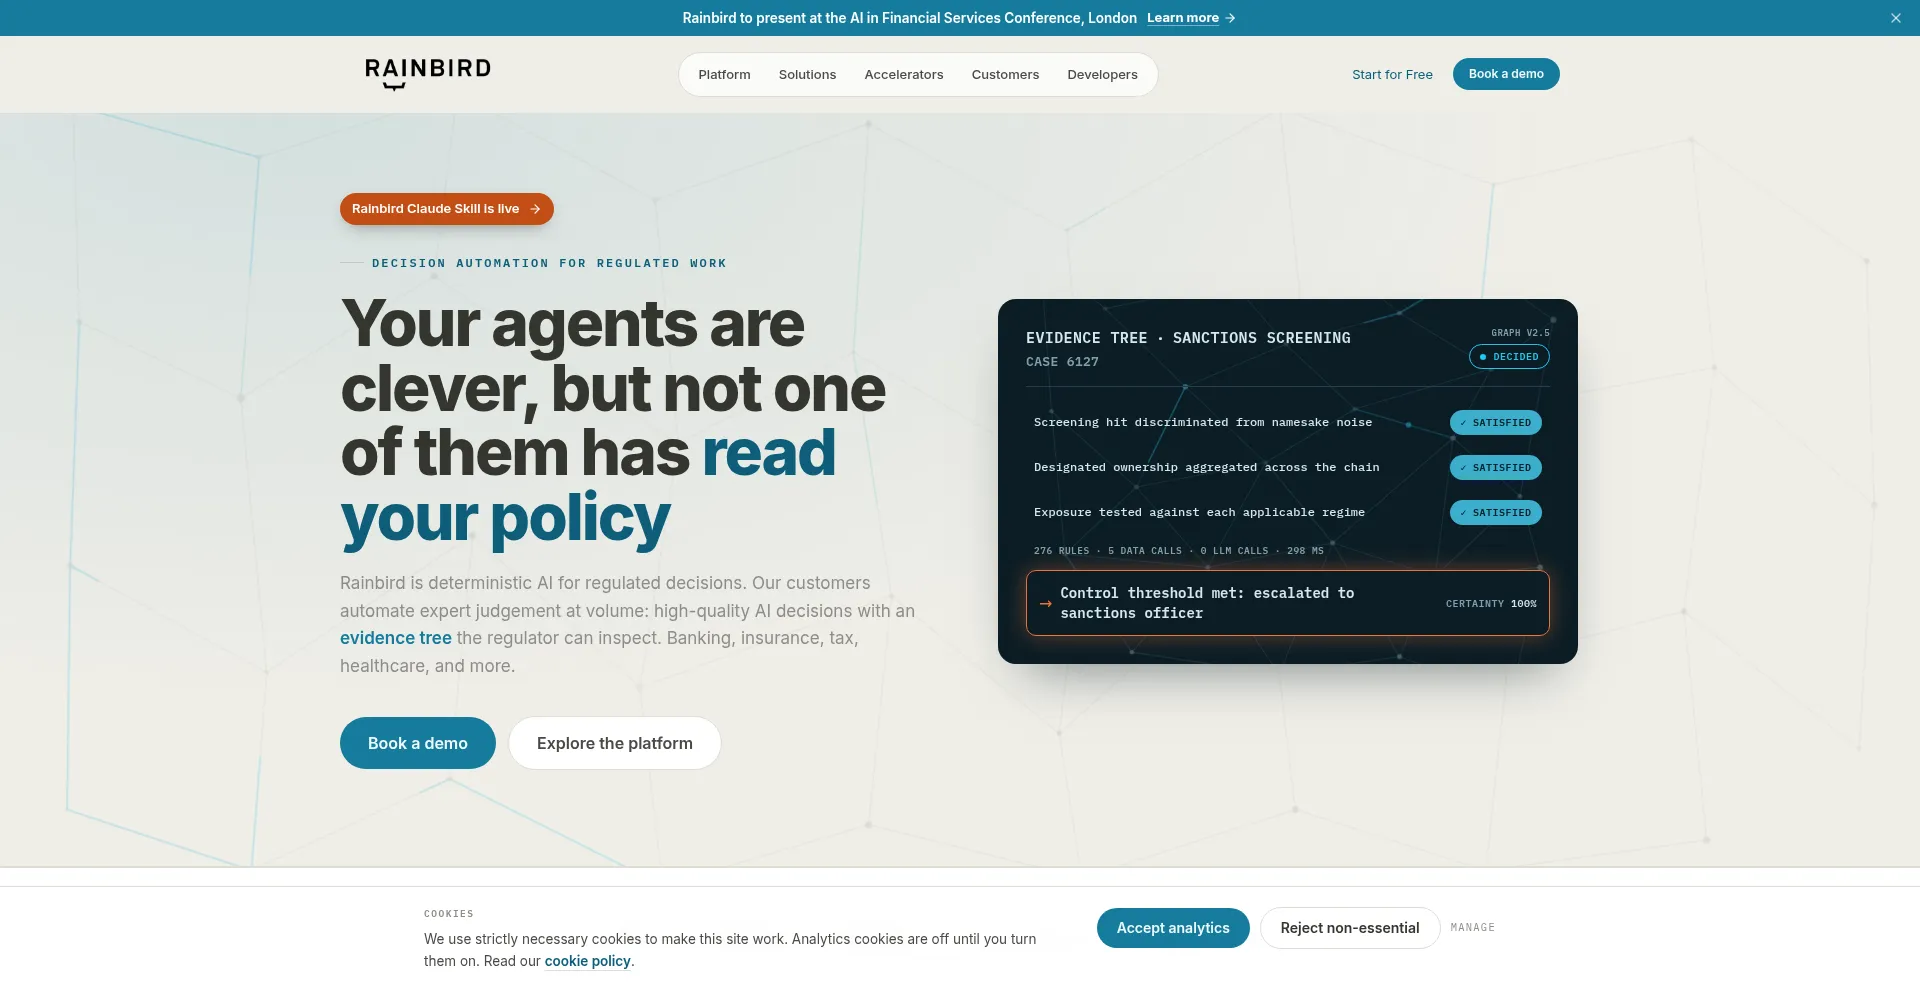
Task: Click the 'EVIDENCE TREE · SANCTIONS SCREENING' title
Action: point(1188,338)
